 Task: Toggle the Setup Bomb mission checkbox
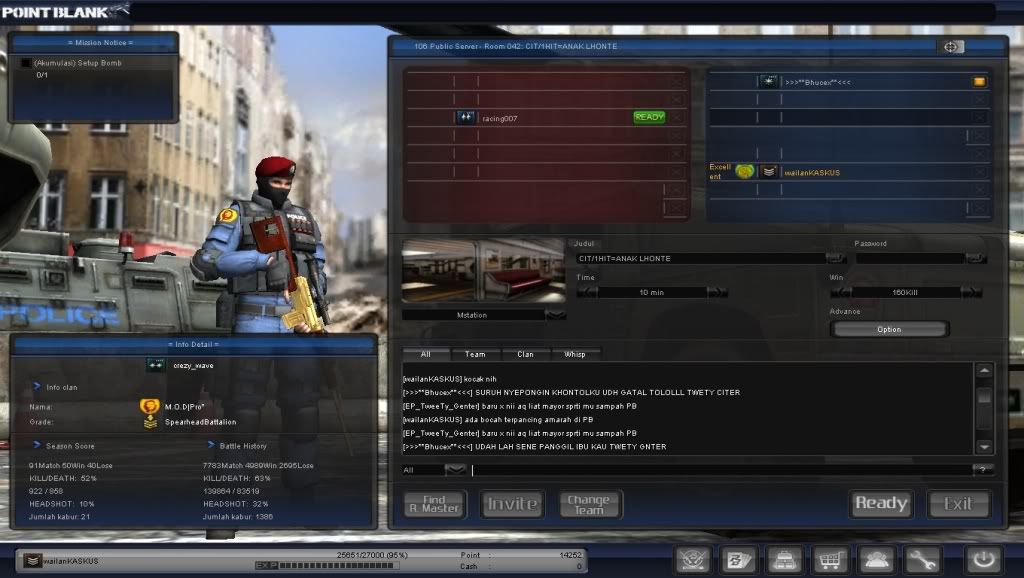26,63
